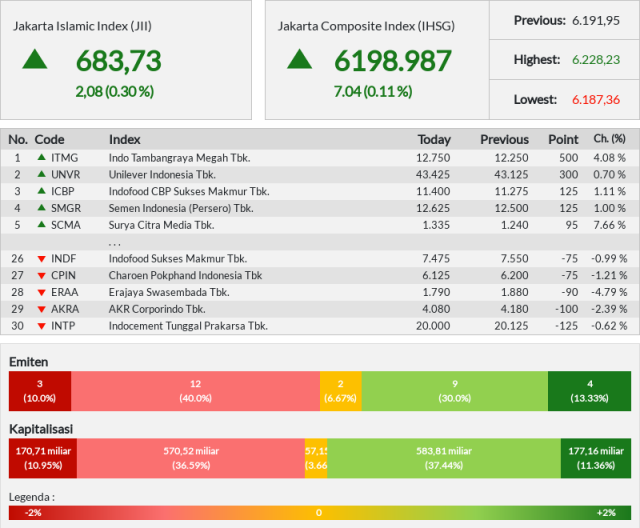Click Indofood CBP Sukses Makmur Tbk. name
The image size is (640, 528).
click(x=189, y=191)
